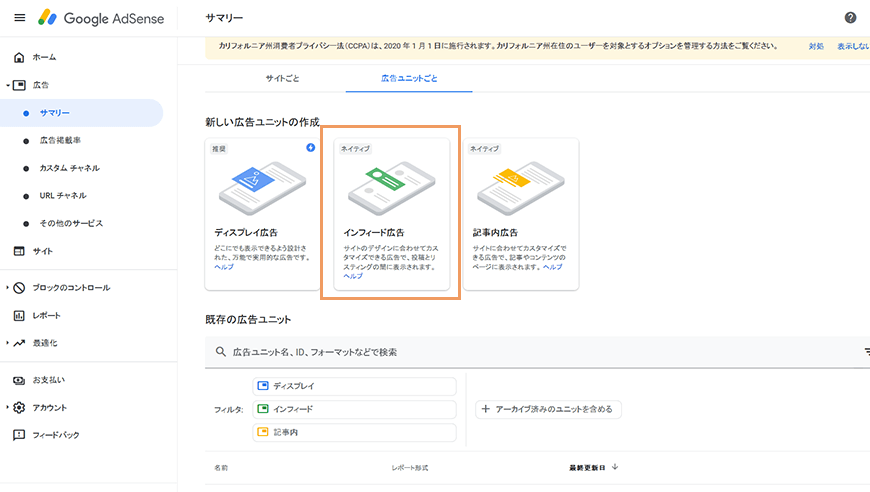870x492 pixels.
Task: Click the help question mark icon
Action: [x=850, y=18]
